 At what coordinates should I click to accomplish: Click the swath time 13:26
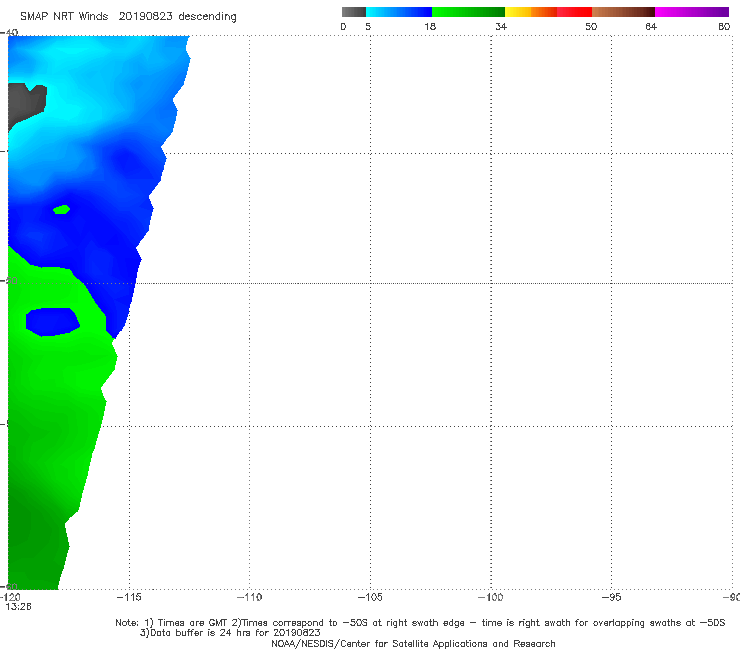tap(18, 607)
